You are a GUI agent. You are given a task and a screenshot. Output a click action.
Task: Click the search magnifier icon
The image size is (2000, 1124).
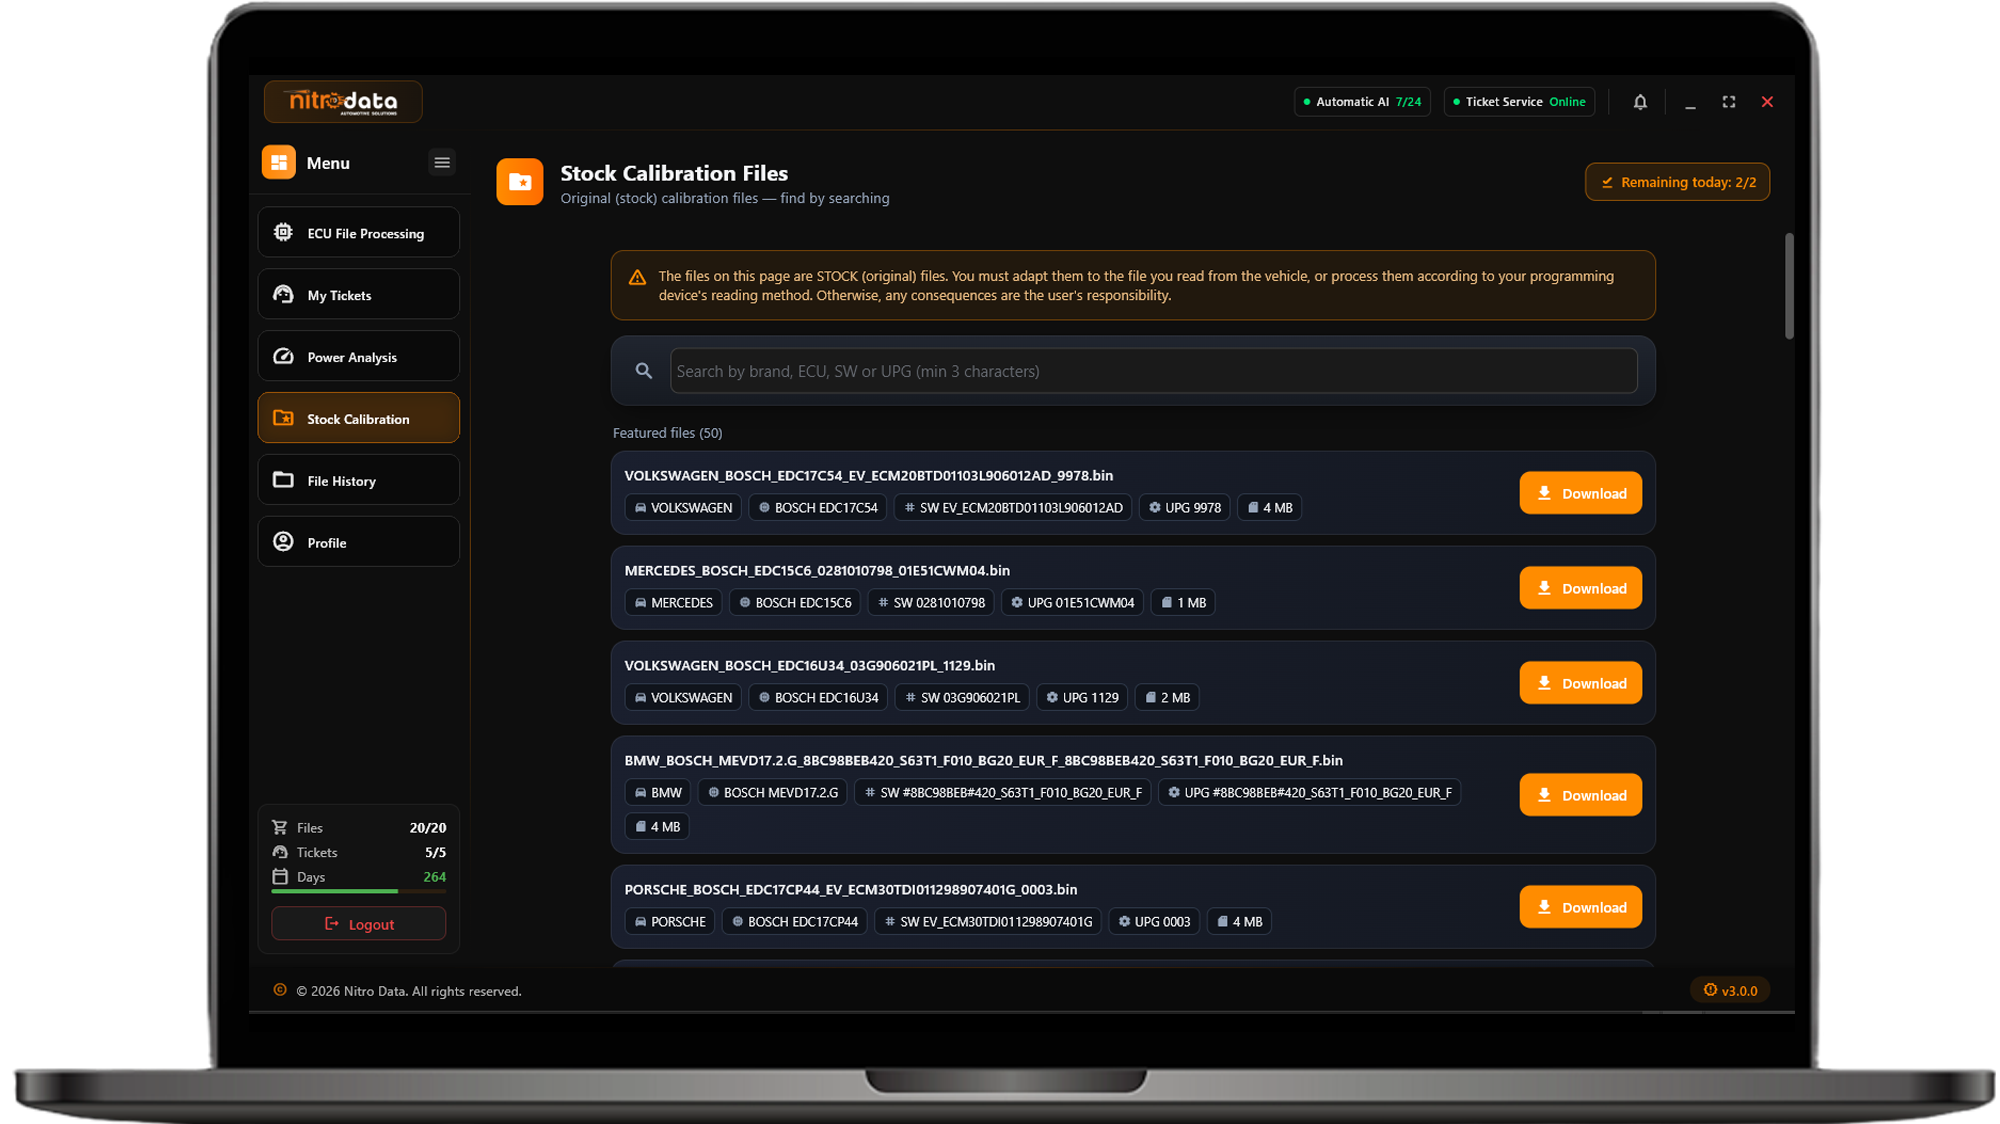click(644, 371)
